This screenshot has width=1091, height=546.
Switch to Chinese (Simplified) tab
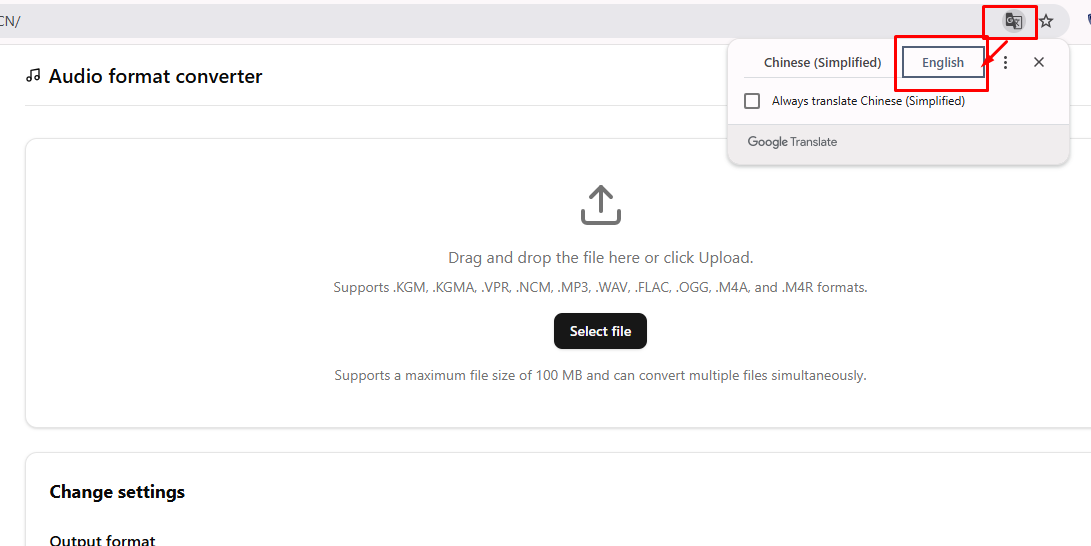pos(822,63)
